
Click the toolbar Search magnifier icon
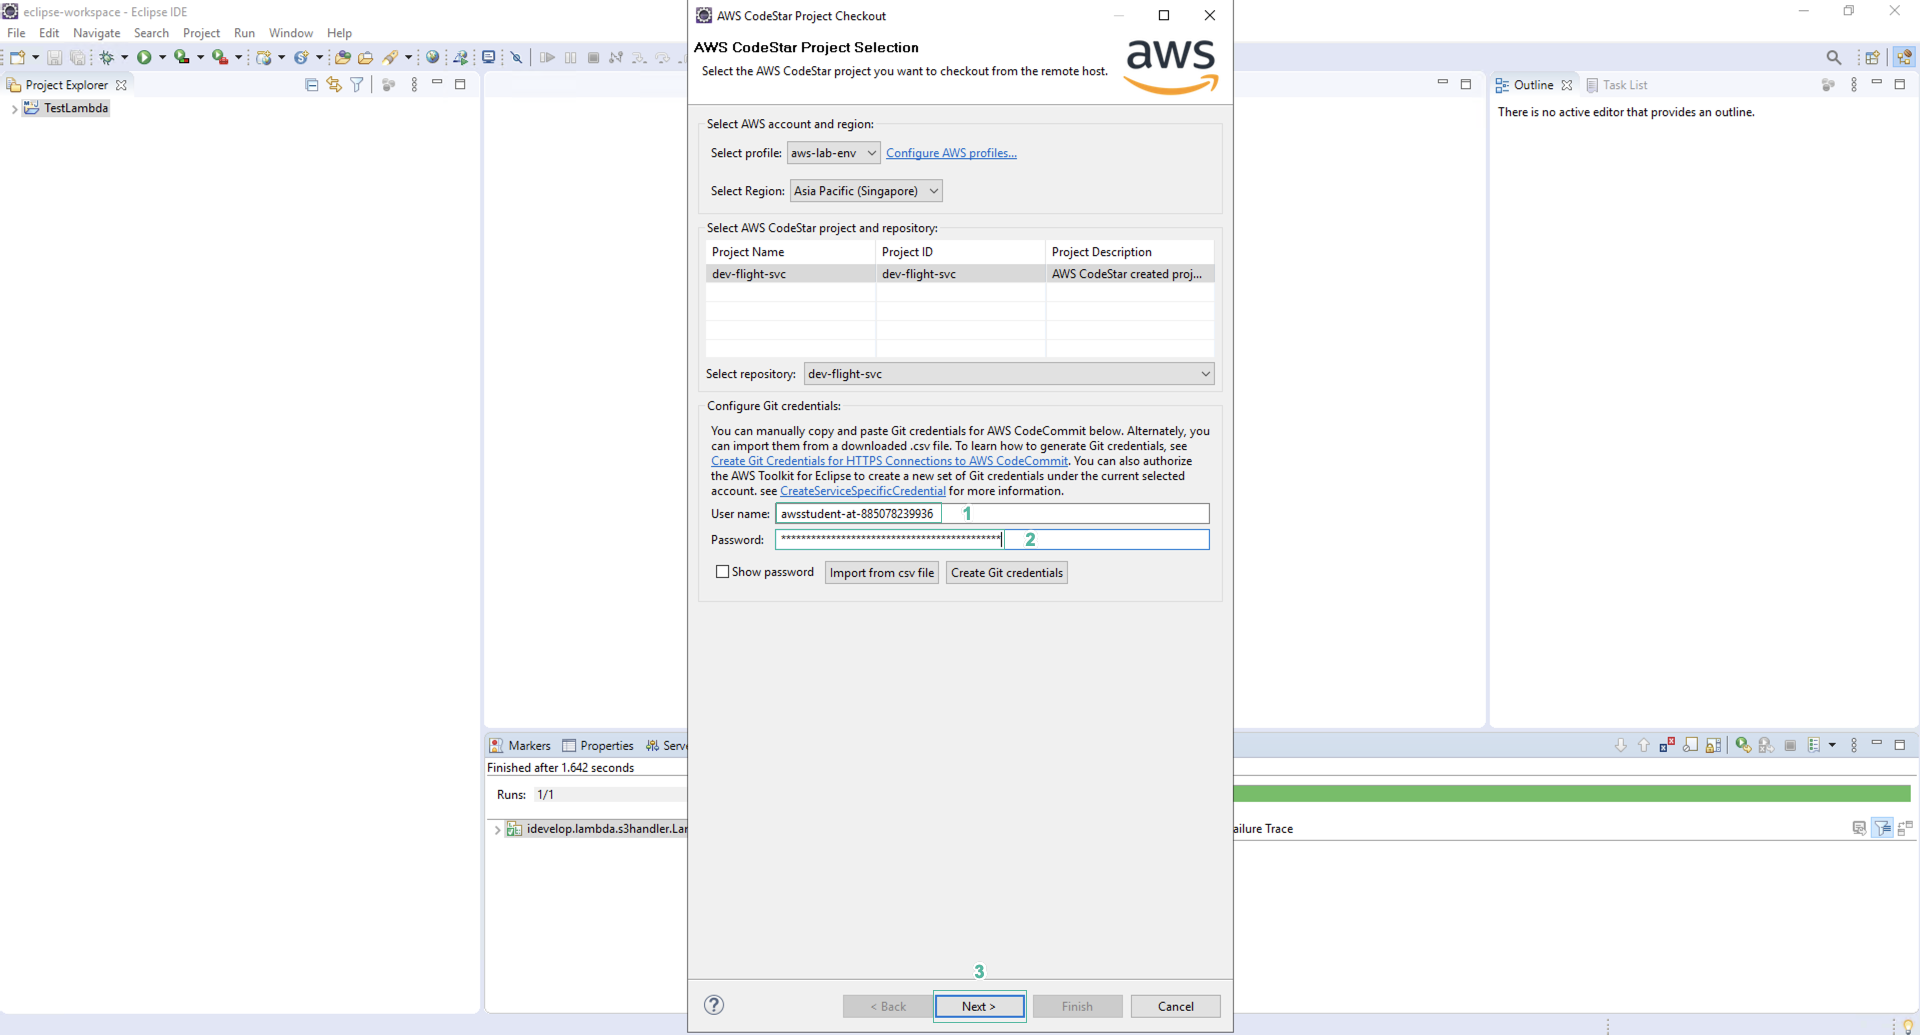click(1833, 57)
